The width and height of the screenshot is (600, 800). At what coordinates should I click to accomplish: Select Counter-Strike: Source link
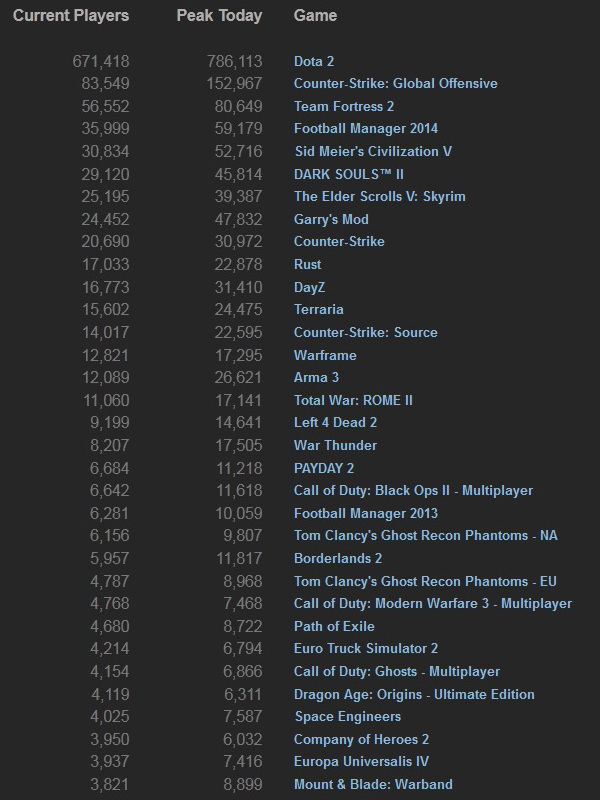(x=365, y=332)
